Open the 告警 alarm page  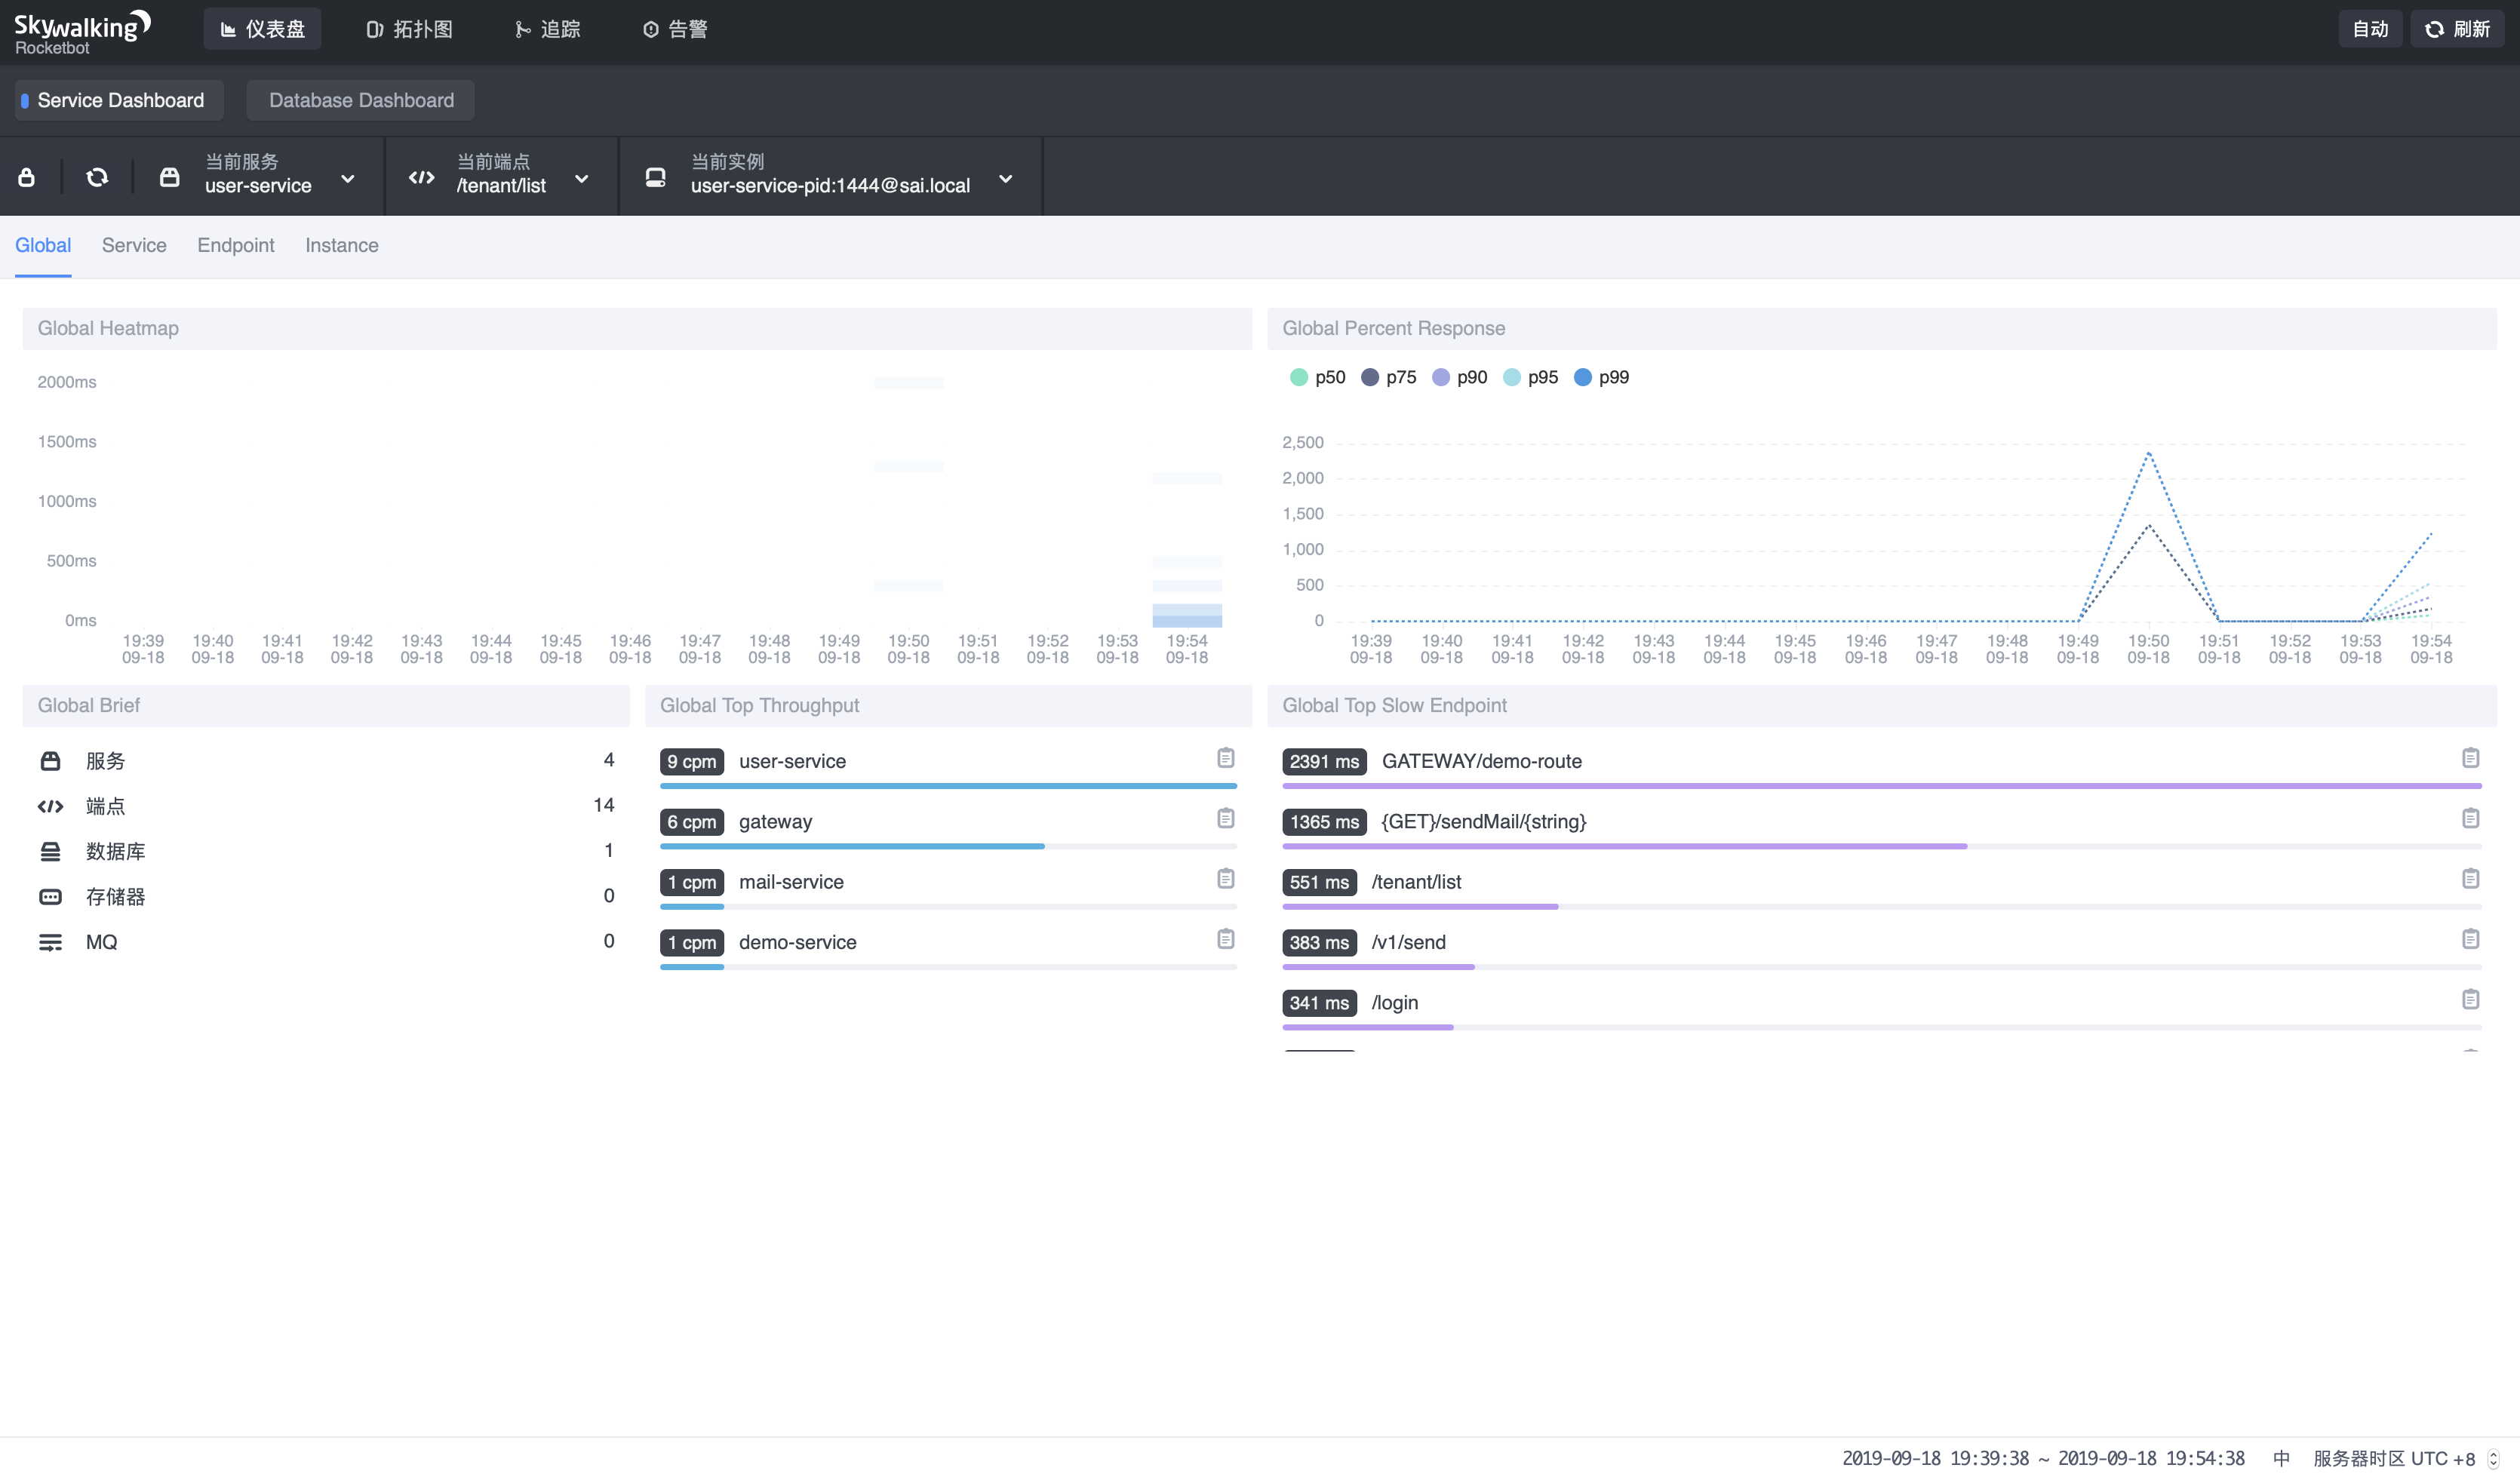tap(675, 29)
